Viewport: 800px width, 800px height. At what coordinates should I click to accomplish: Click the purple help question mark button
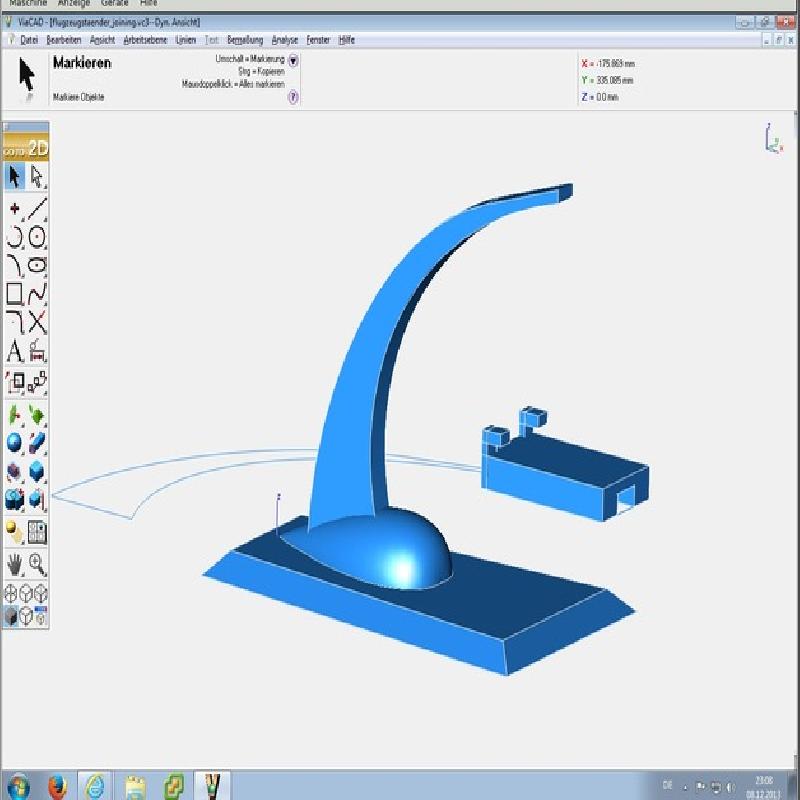(293, 97)
